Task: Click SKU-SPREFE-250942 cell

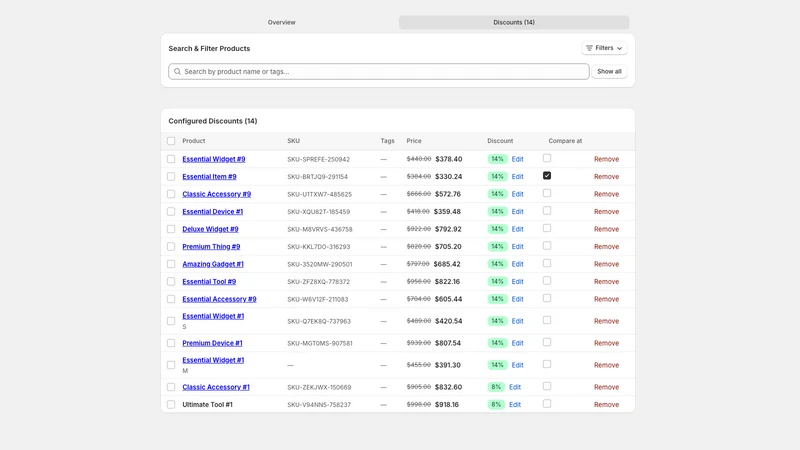Action: tap(318, 159)
